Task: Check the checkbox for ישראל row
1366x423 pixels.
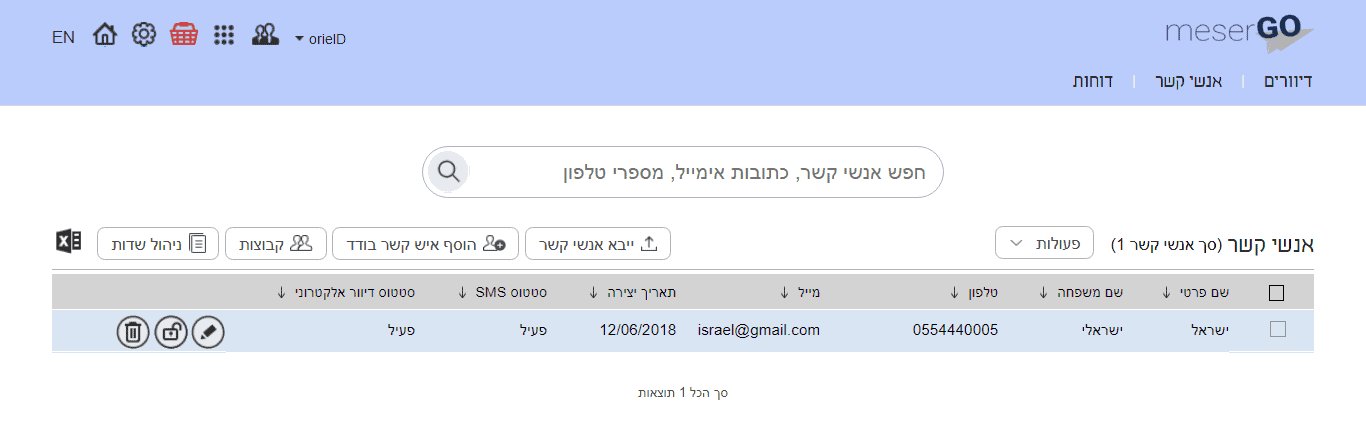Action: (x=1277, y=329)
